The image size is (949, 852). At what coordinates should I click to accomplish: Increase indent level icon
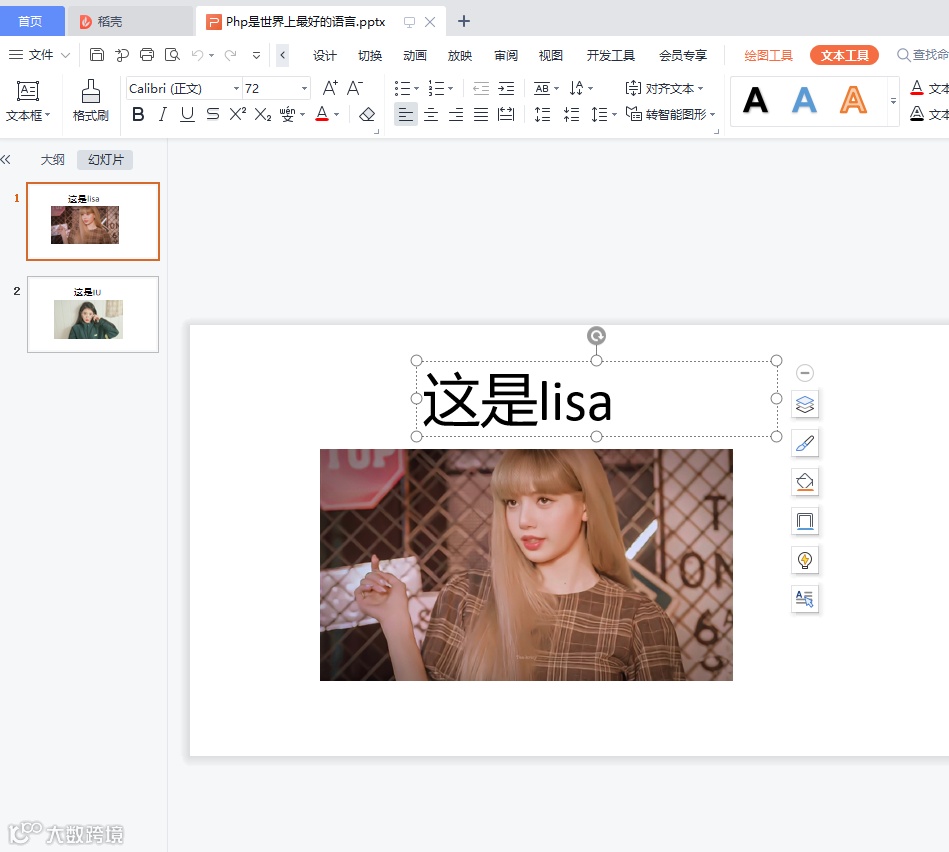pyautogui.click(x=506, y=88)
